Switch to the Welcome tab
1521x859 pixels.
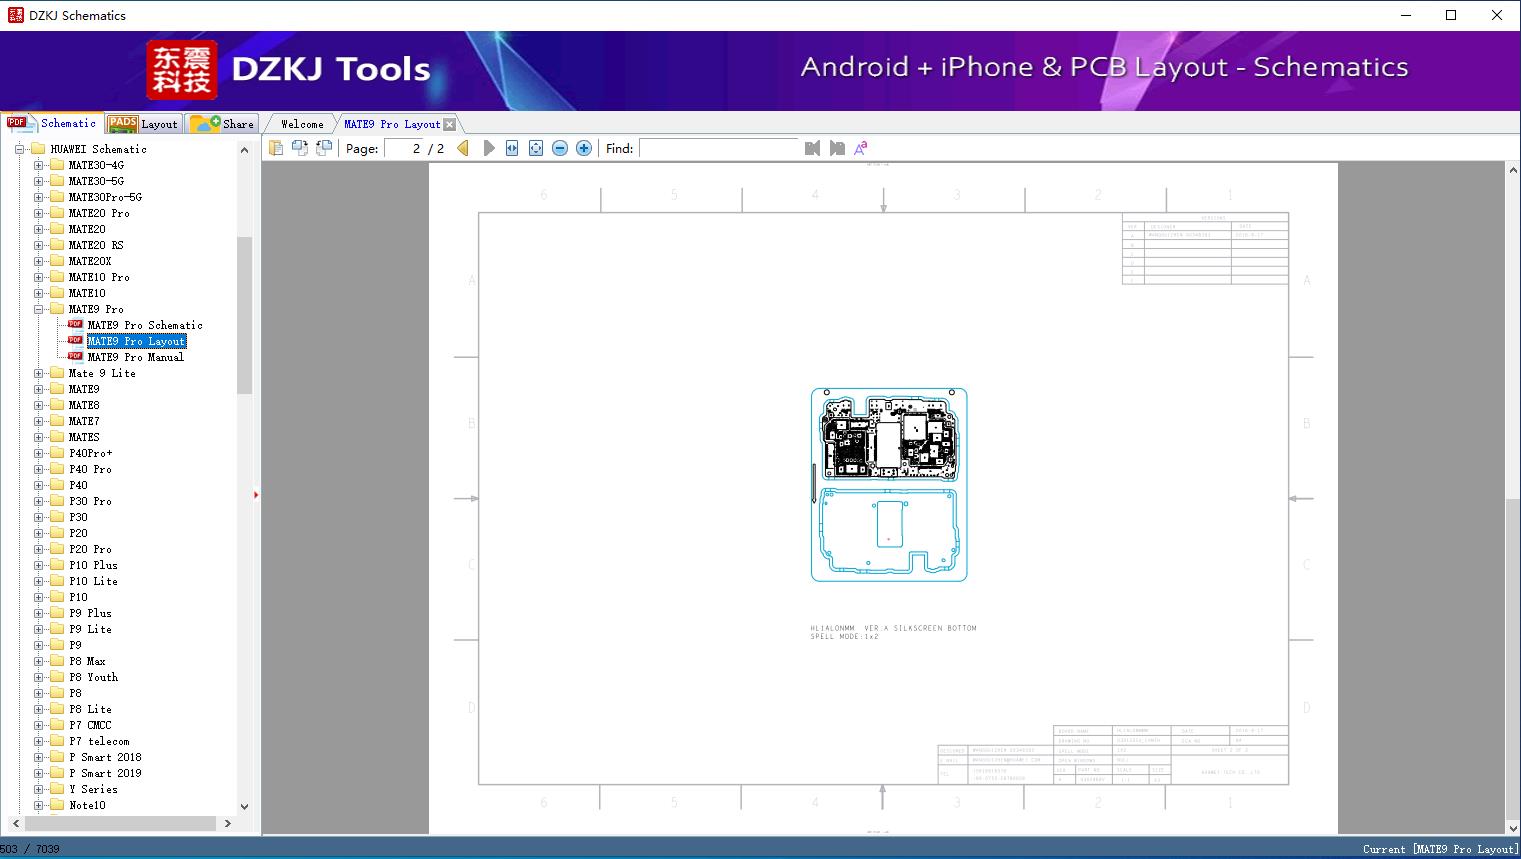302,124
